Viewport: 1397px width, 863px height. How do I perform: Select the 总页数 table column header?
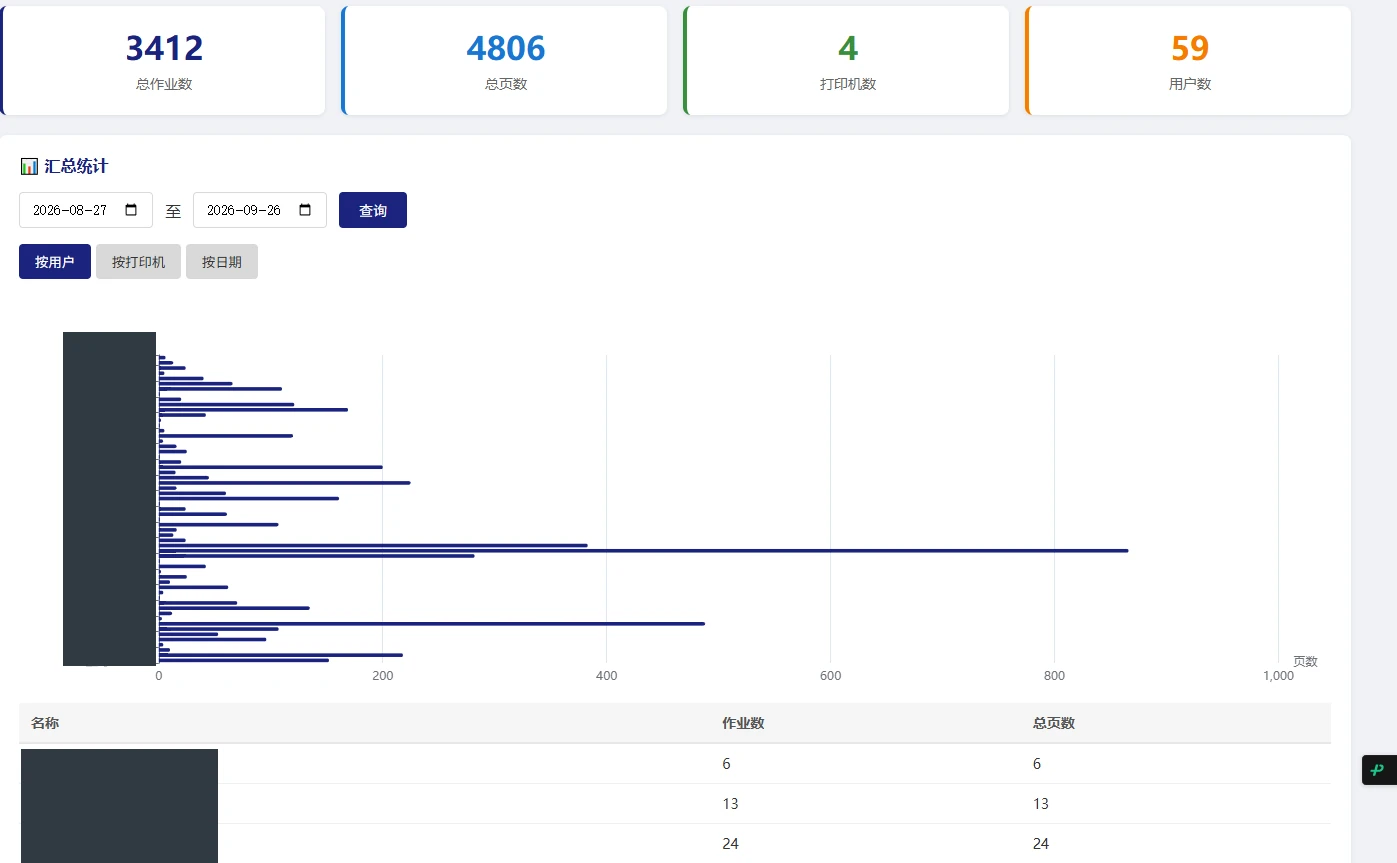[1054, 723]
